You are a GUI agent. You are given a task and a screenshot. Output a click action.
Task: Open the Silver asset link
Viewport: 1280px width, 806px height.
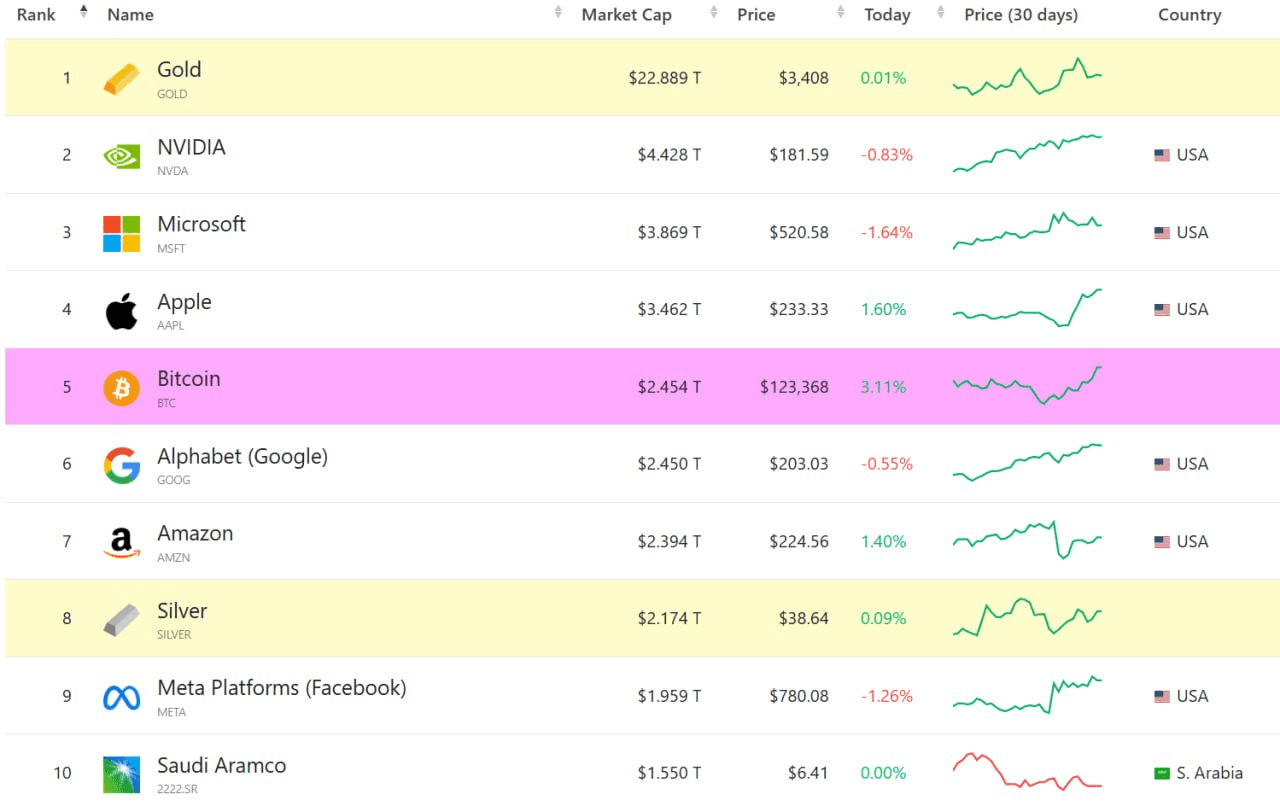click(x=182, y=611)
